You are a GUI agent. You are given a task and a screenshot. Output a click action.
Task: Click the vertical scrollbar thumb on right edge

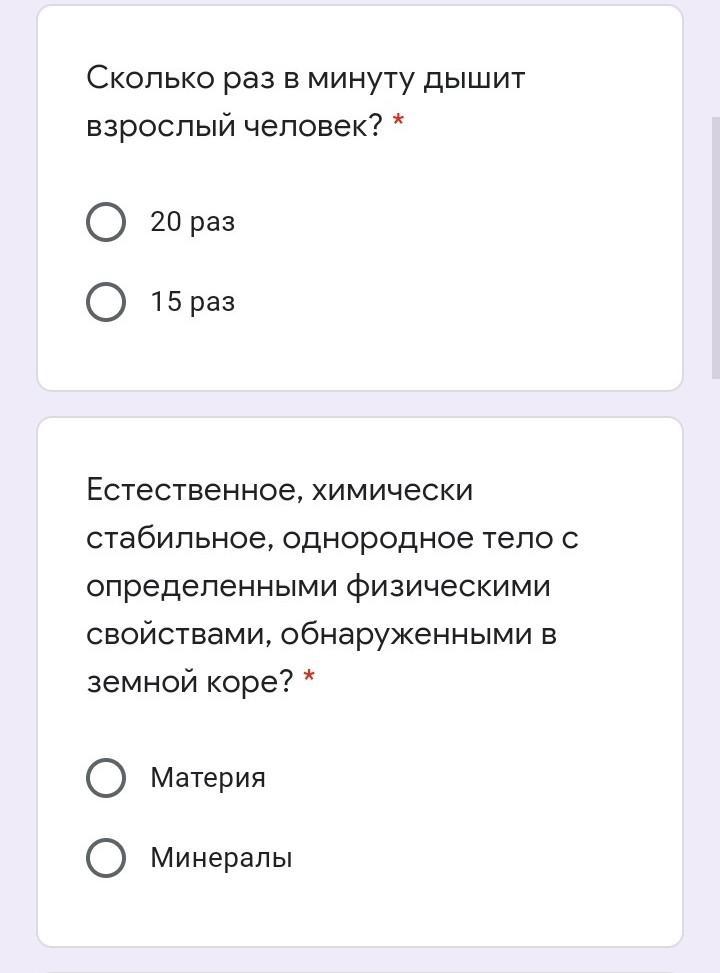[716, 247]
